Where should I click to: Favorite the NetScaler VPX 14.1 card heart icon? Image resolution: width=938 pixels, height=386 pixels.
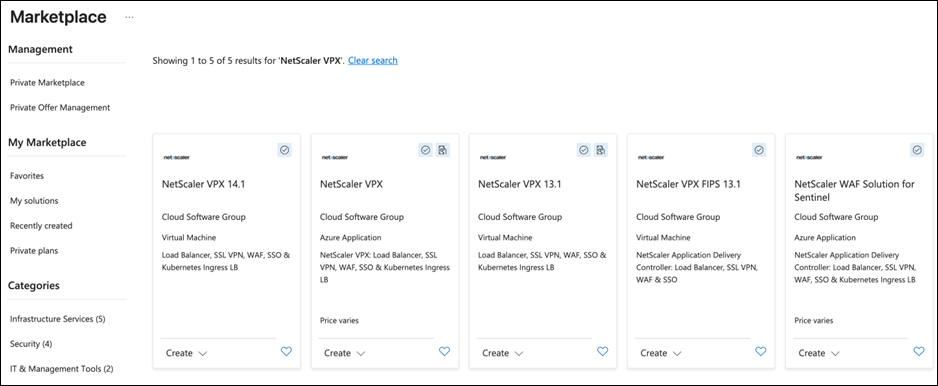[x=286, y=352]
